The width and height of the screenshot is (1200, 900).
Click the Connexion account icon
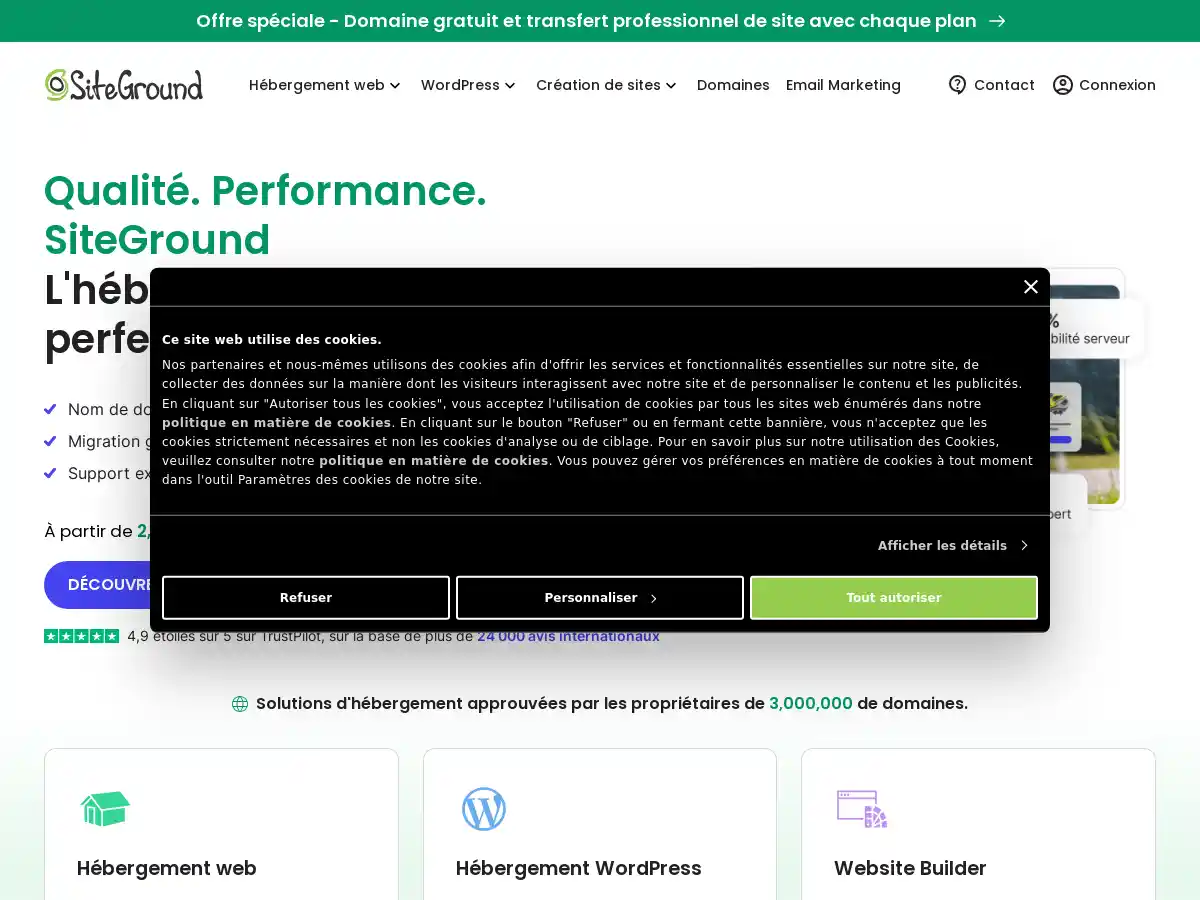1063,85
